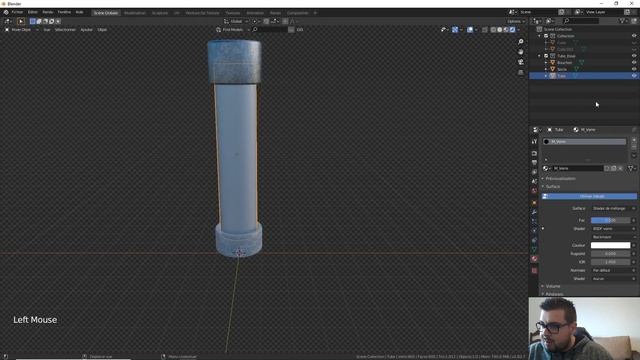Screen dimensions: 640x360
Task: Toggle X-ray display icon
Action: coord(484,30)
